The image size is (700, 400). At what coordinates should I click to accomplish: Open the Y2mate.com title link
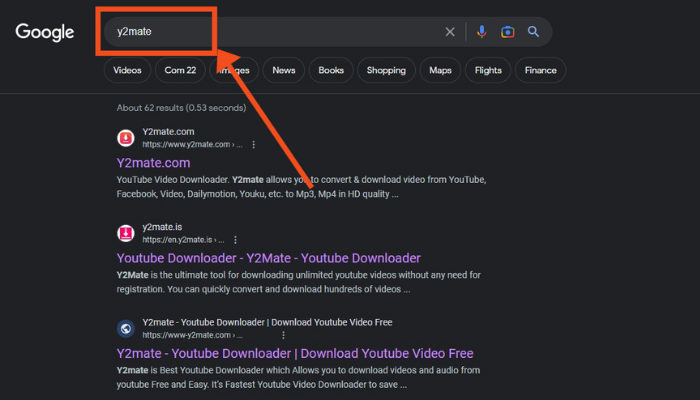154,163
